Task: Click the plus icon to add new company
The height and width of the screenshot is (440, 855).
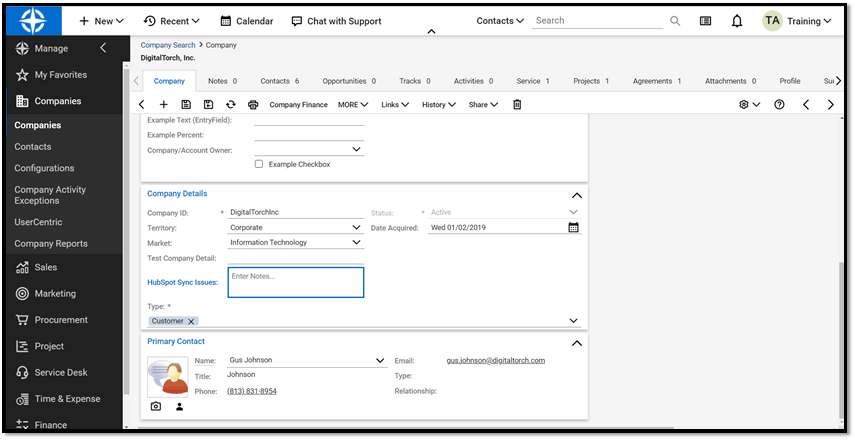Action: [164, 105]
